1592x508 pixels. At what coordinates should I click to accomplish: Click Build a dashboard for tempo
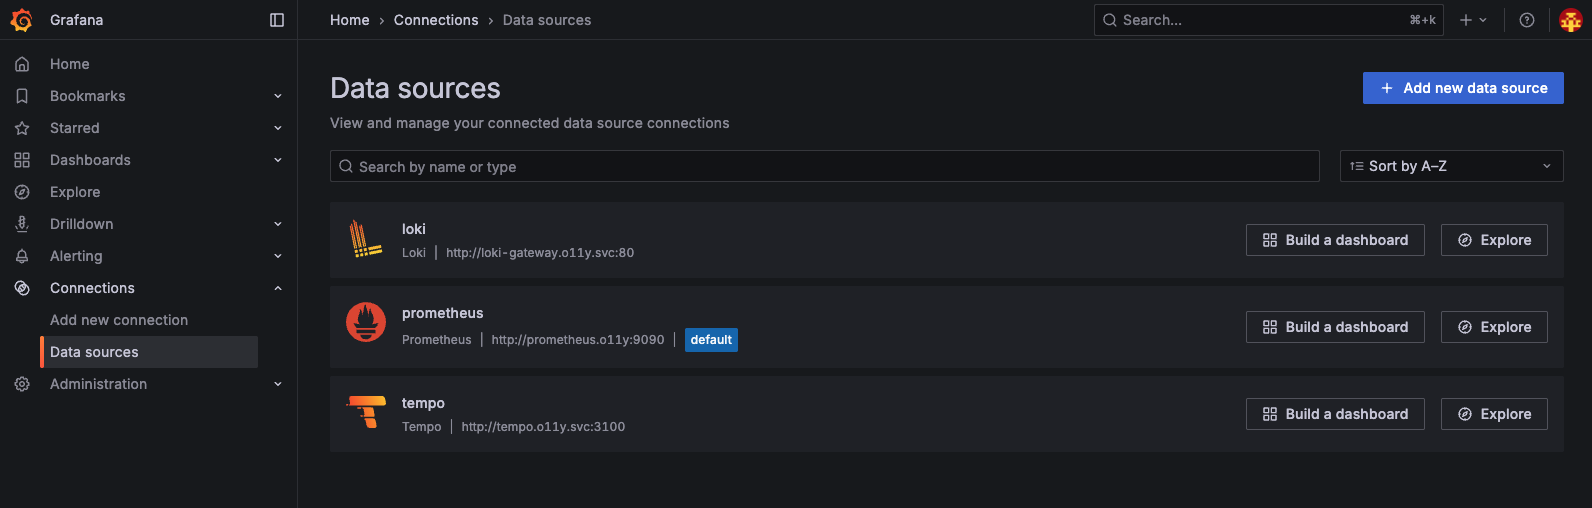[1335, 414]
